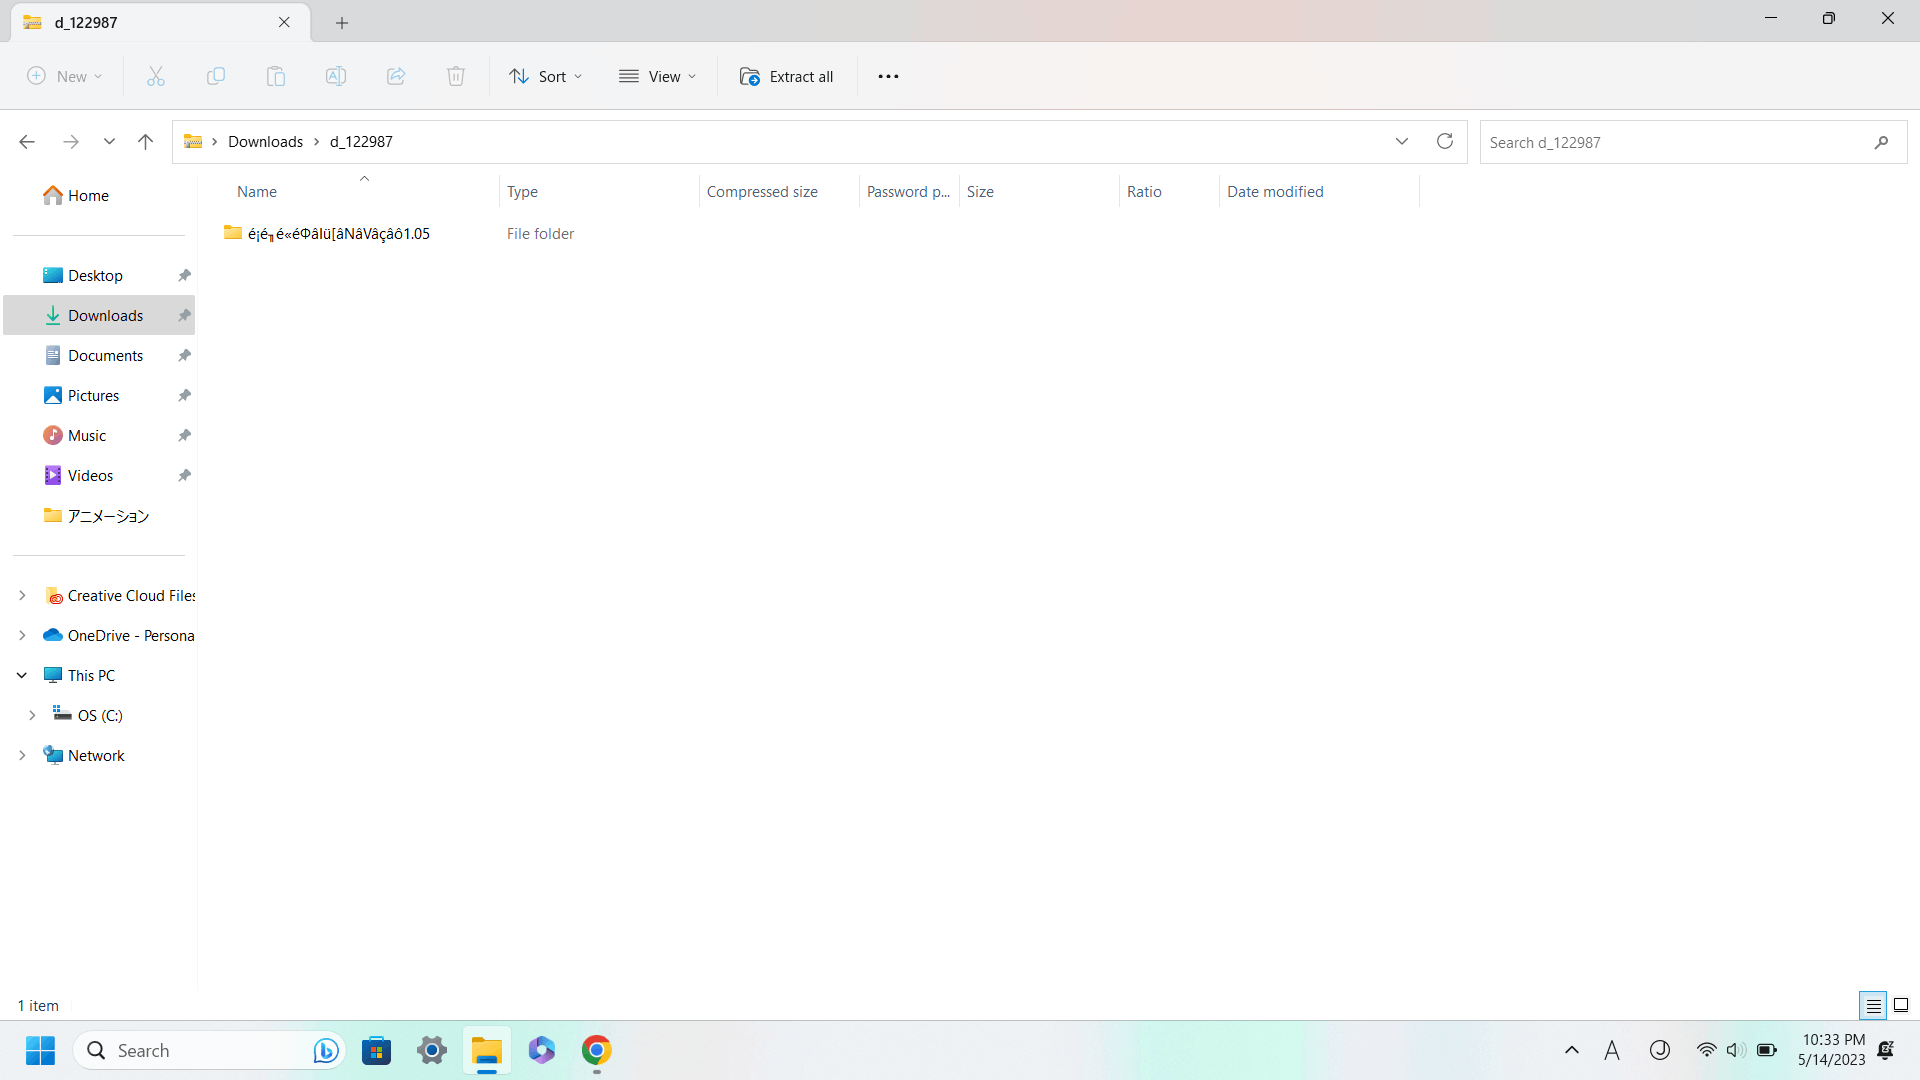The width and height of the screenshot is (1920, 1080).
Task: Switch to large thumbnails view icon
Action: [x=1901, y=1005]
